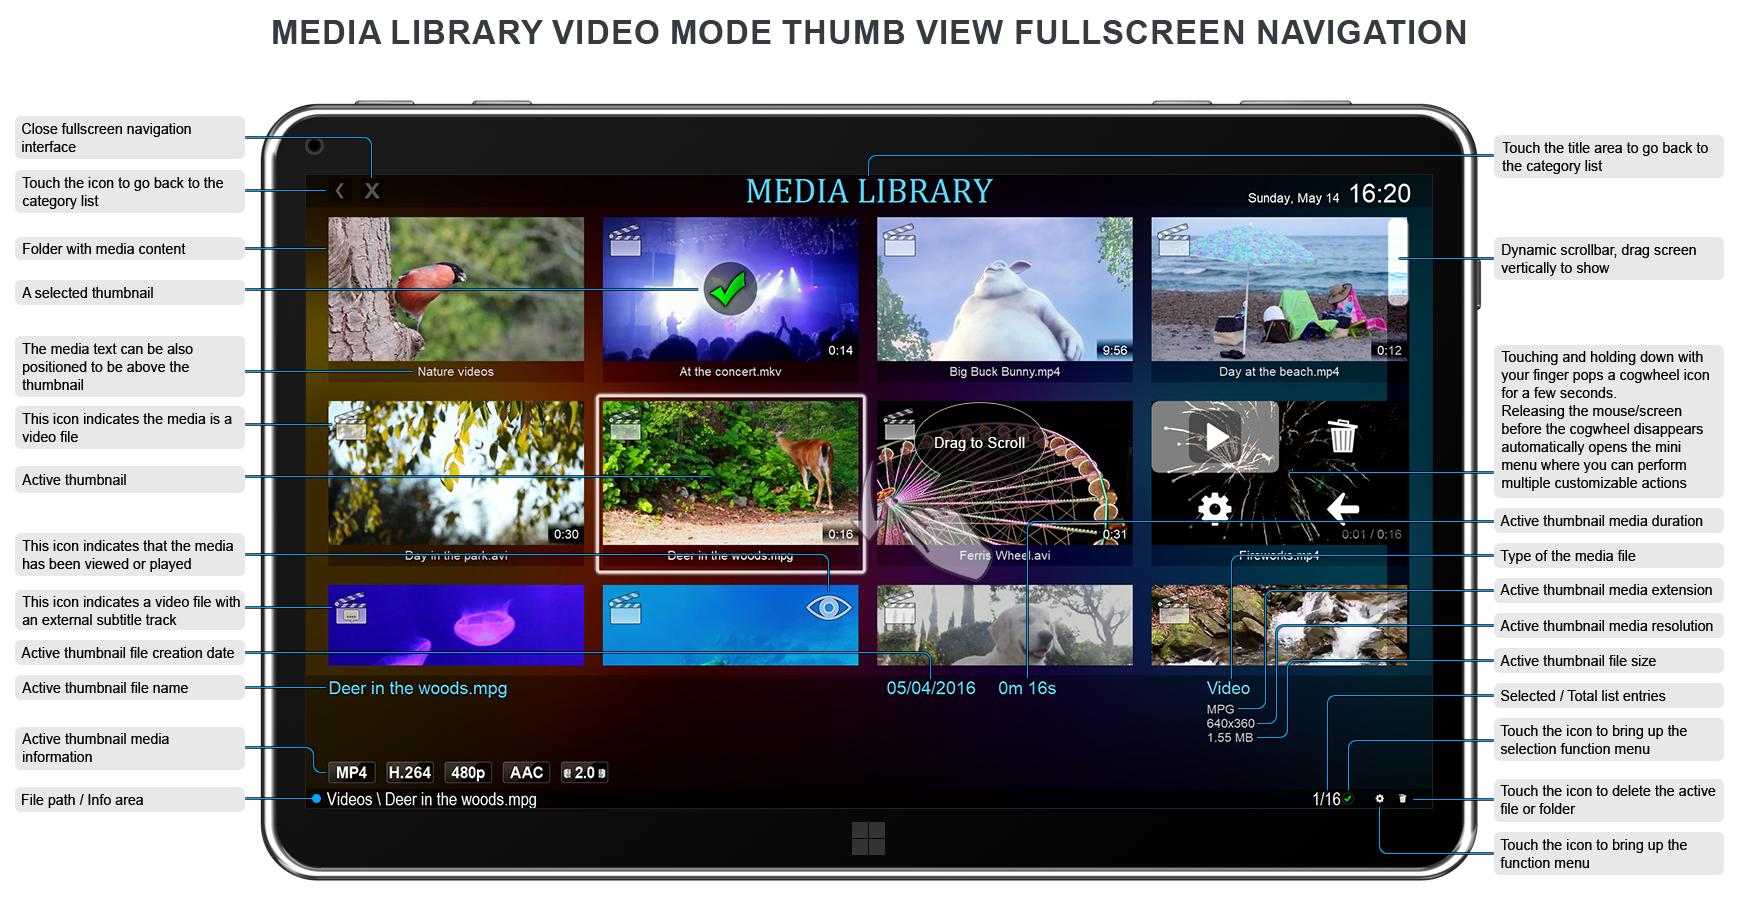
Task: Click the Windows home button on tablet
Action: pos(868,838)
